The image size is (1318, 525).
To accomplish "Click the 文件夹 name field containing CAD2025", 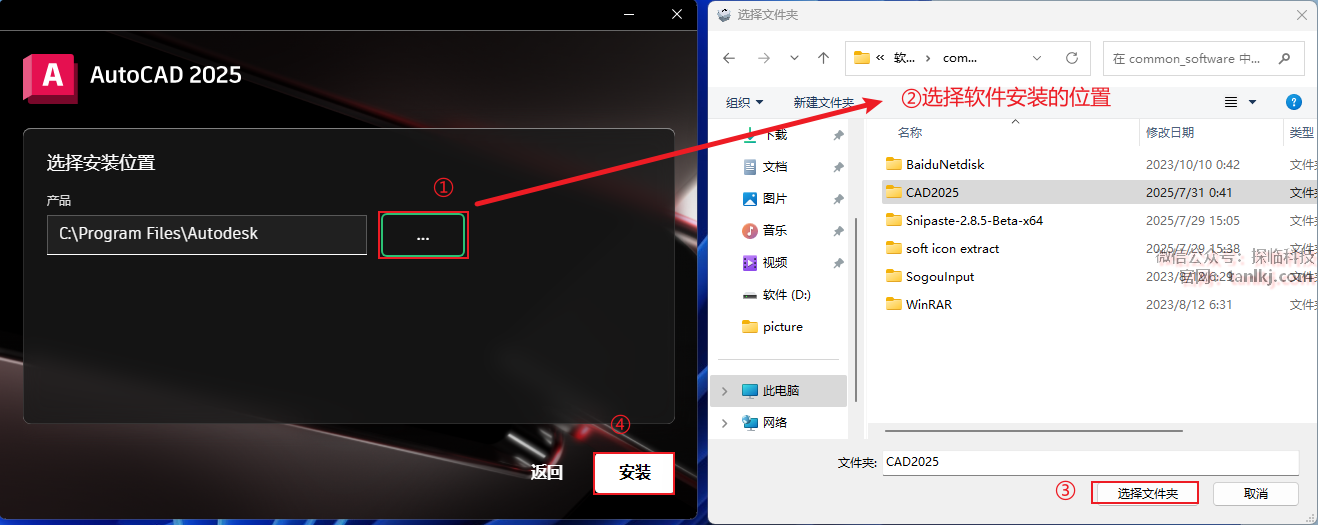I will click(x=1090, y=462).
